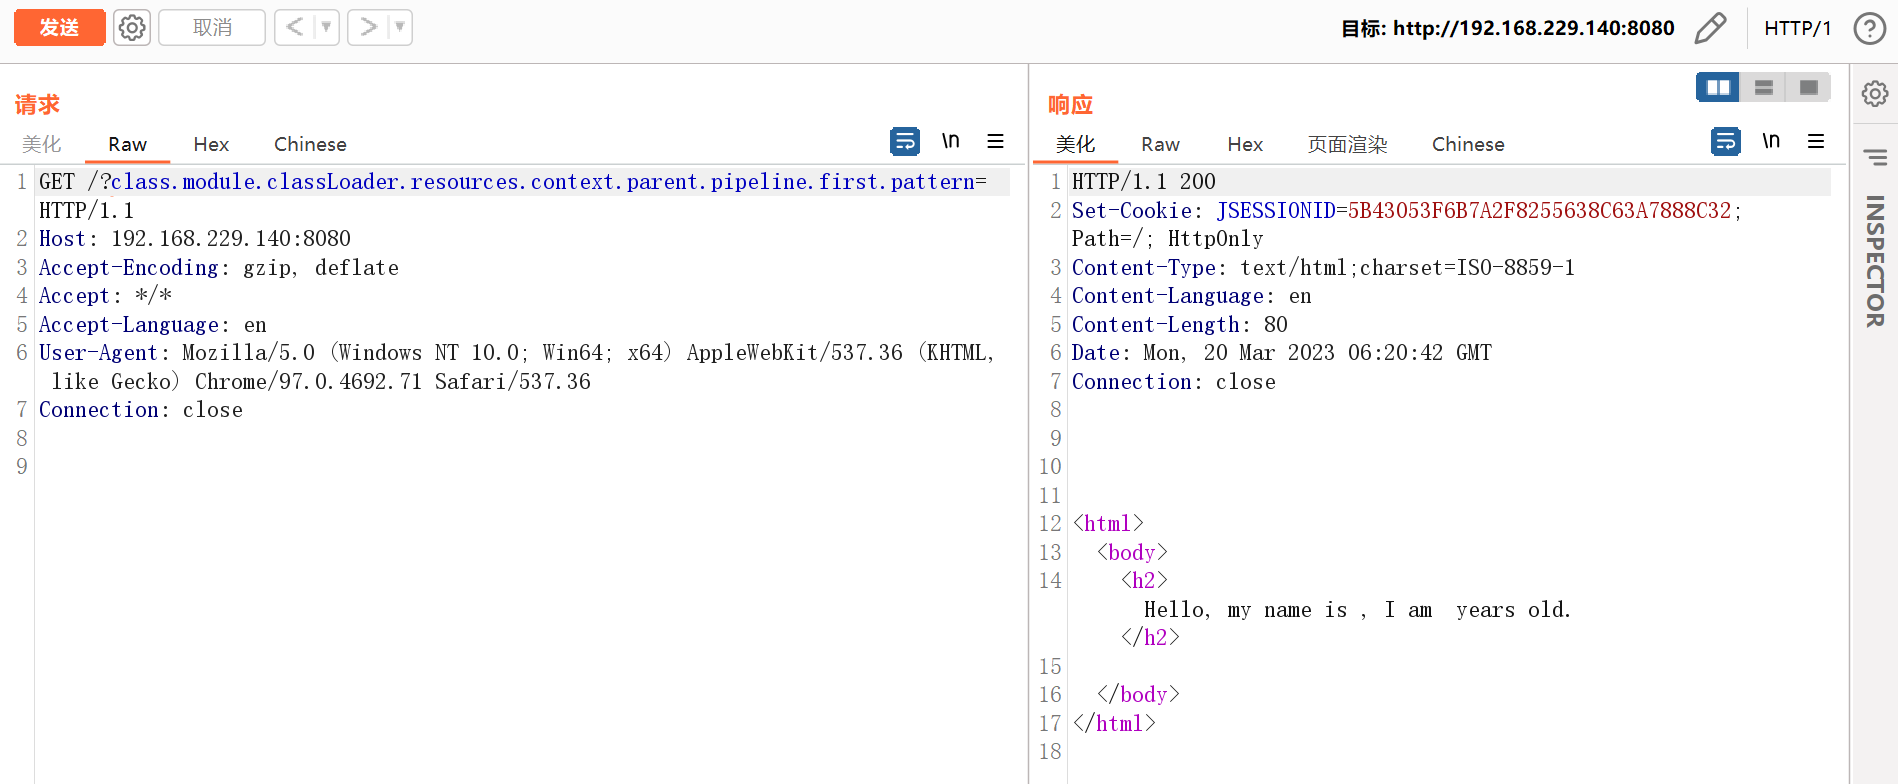Screen dimensions: 1898x784
Task: Click response Content-Type header
Action: [1323, 268]
